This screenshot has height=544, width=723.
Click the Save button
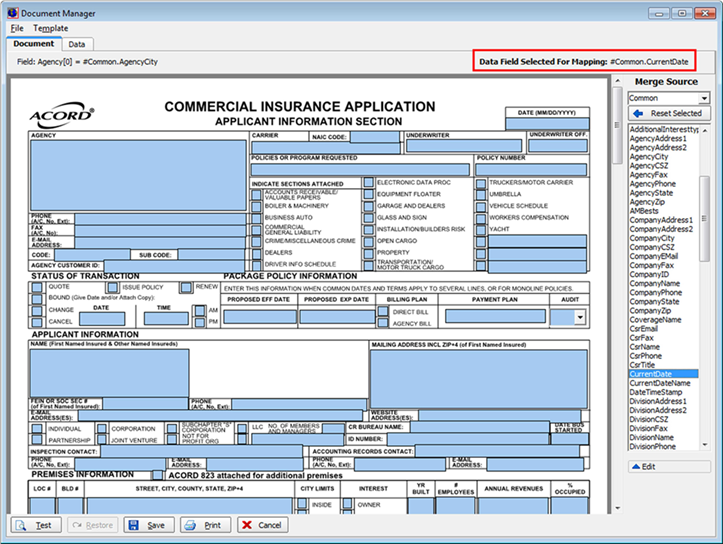pos(147,525)
